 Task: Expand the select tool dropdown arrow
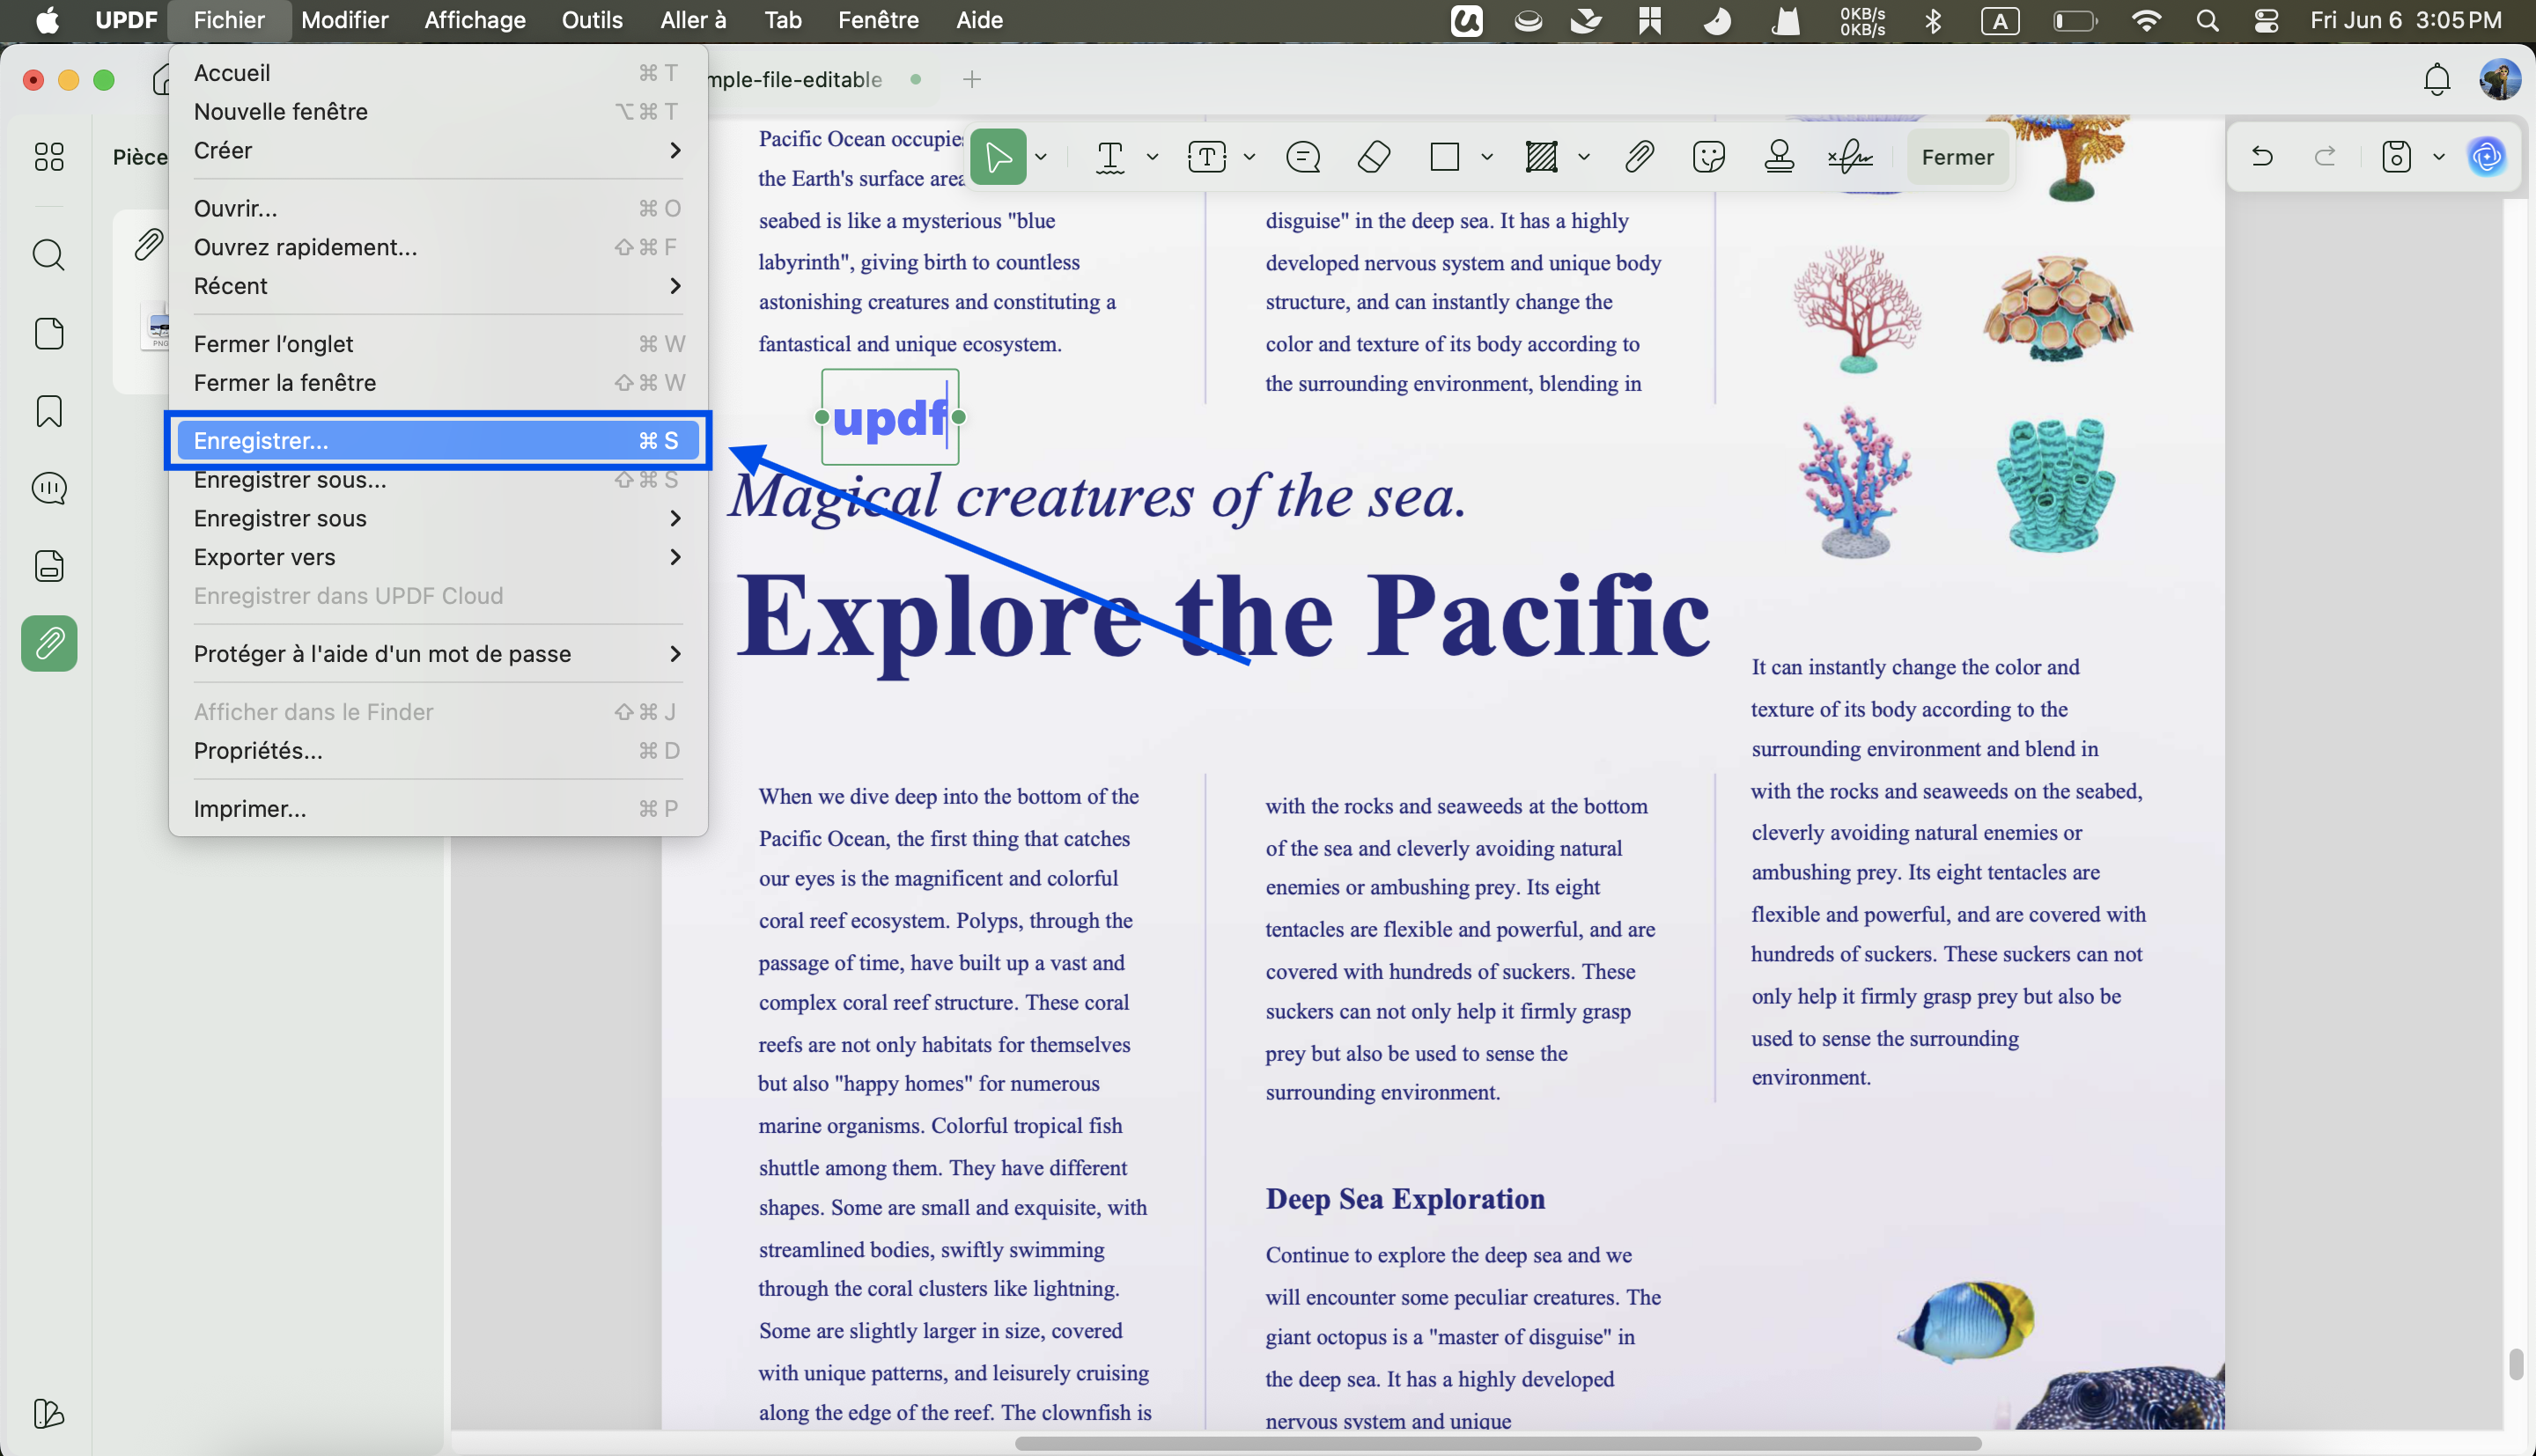pyautogui.click(x=1041, y=157)
